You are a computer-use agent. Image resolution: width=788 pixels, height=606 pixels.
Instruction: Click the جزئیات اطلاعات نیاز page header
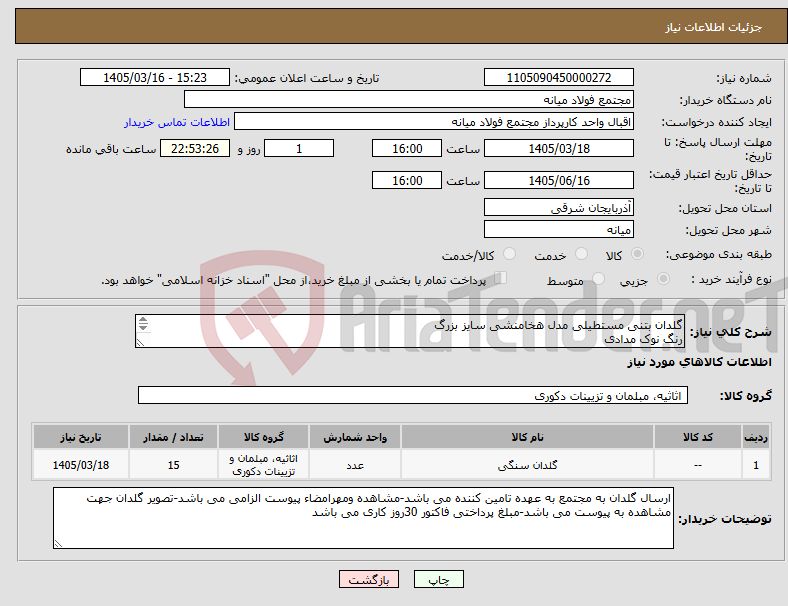coord(714,27)
